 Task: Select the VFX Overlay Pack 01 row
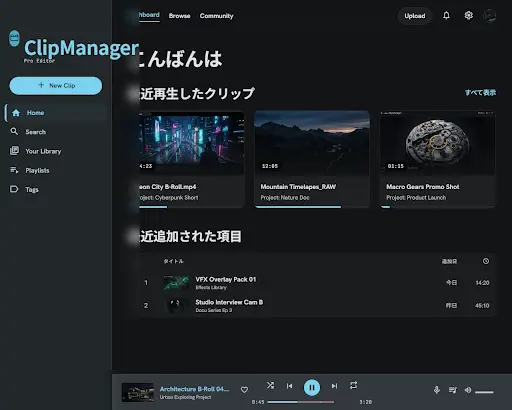[x=317, y=283]
